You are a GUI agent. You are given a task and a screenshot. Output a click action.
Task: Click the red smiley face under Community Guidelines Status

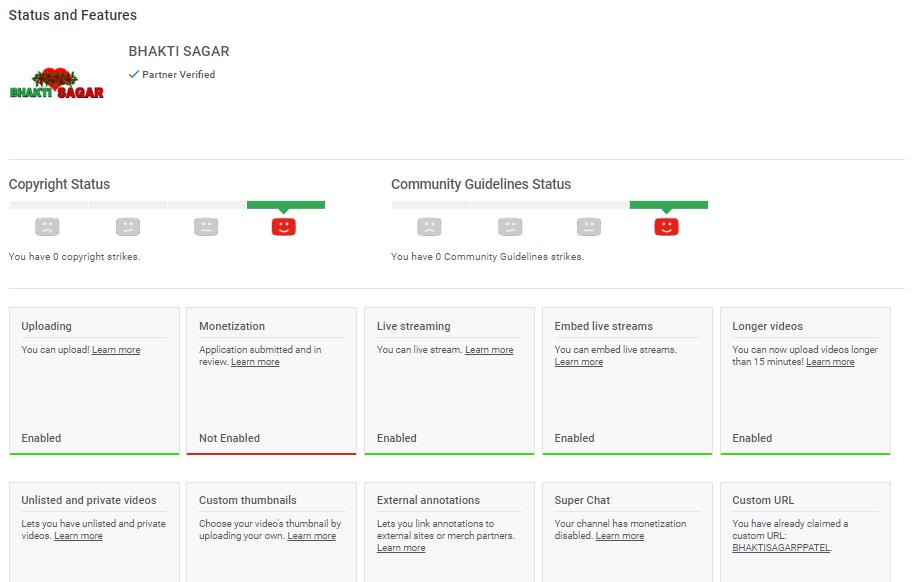coord(666,226)
